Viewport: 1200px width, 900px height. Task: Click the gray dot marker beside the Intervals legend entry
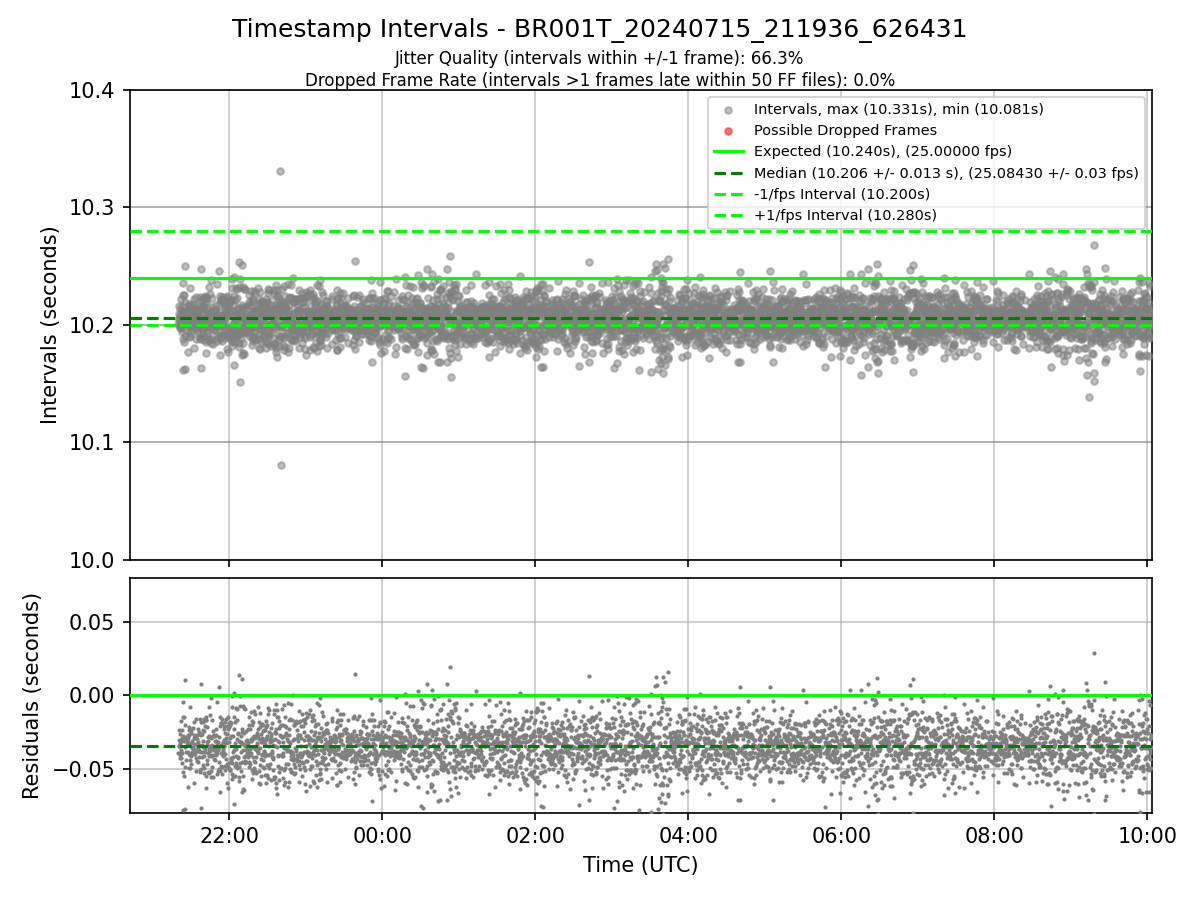[x=729, y=110]
